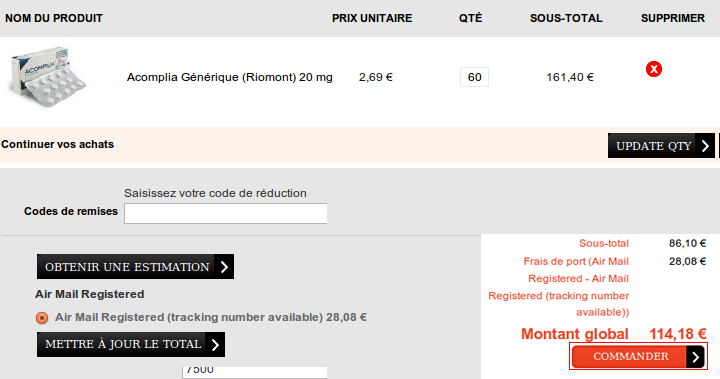Click the arrow on UPDATE QTY button
720x379 pixels.
705,146
